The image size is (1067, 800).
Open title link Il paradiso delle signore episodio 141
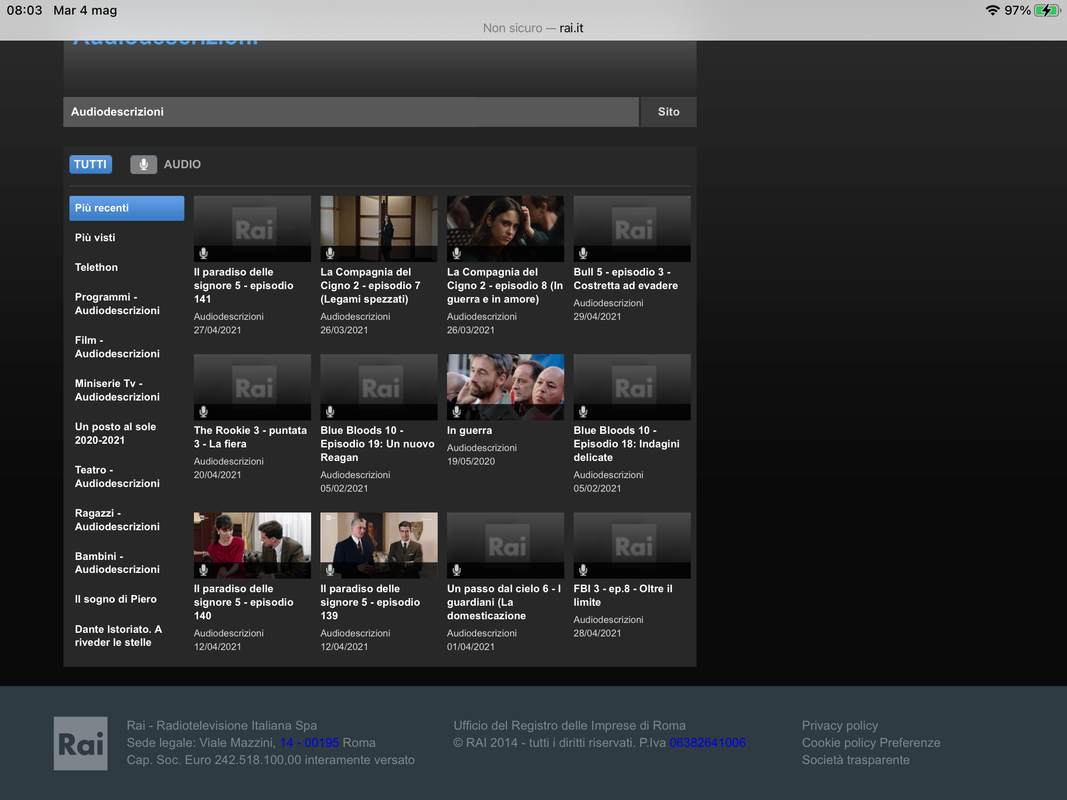[x=244, y=286]
